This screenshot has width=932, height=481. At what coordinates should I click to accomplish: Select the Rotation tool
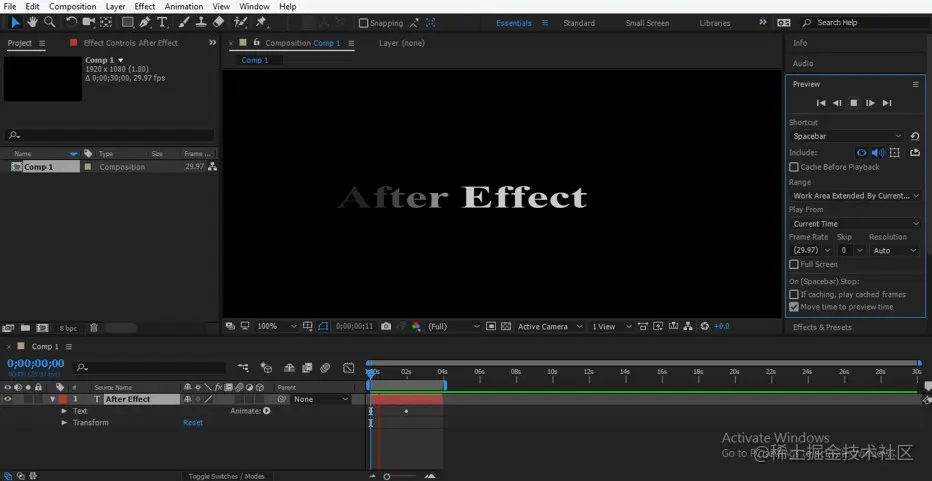71,23
